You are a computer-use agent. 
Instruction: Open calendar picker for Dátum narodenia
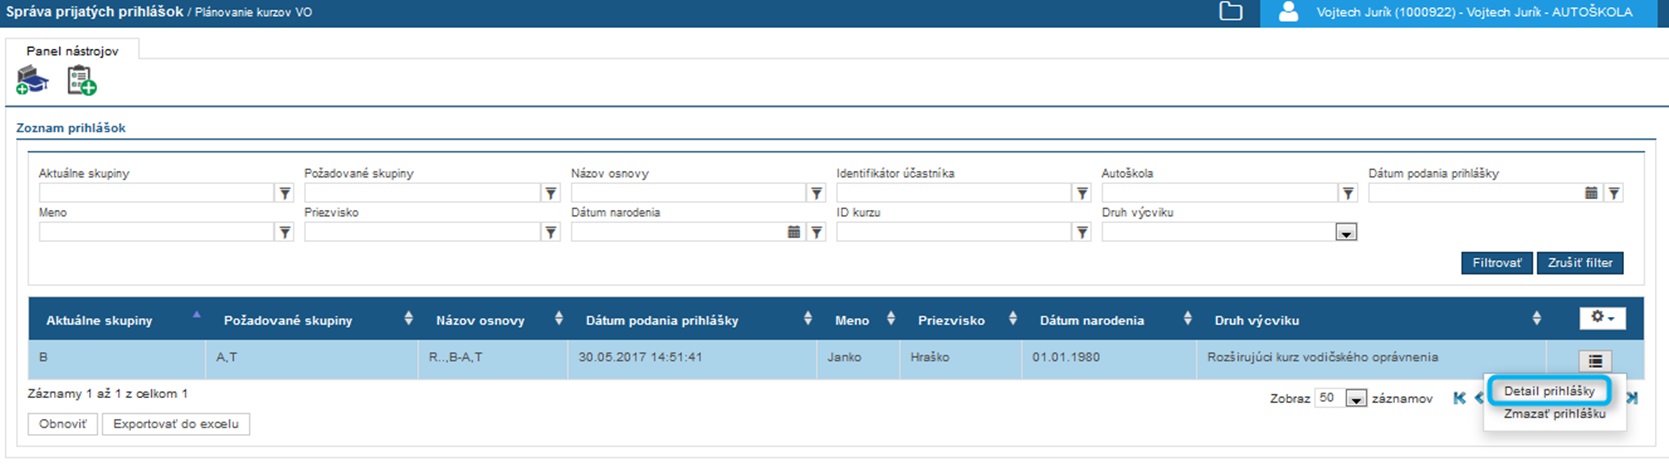(x=794, y=232)
